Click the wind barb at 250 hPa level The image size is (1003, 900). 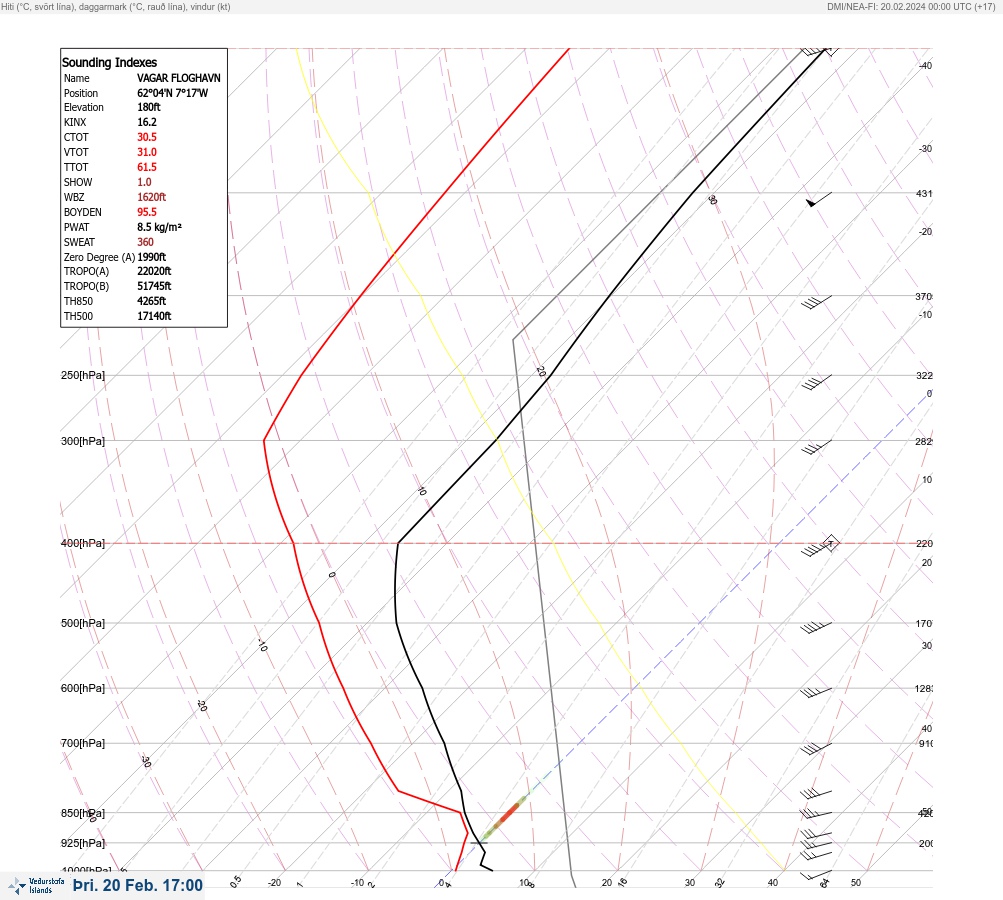(x=816, y=382)
